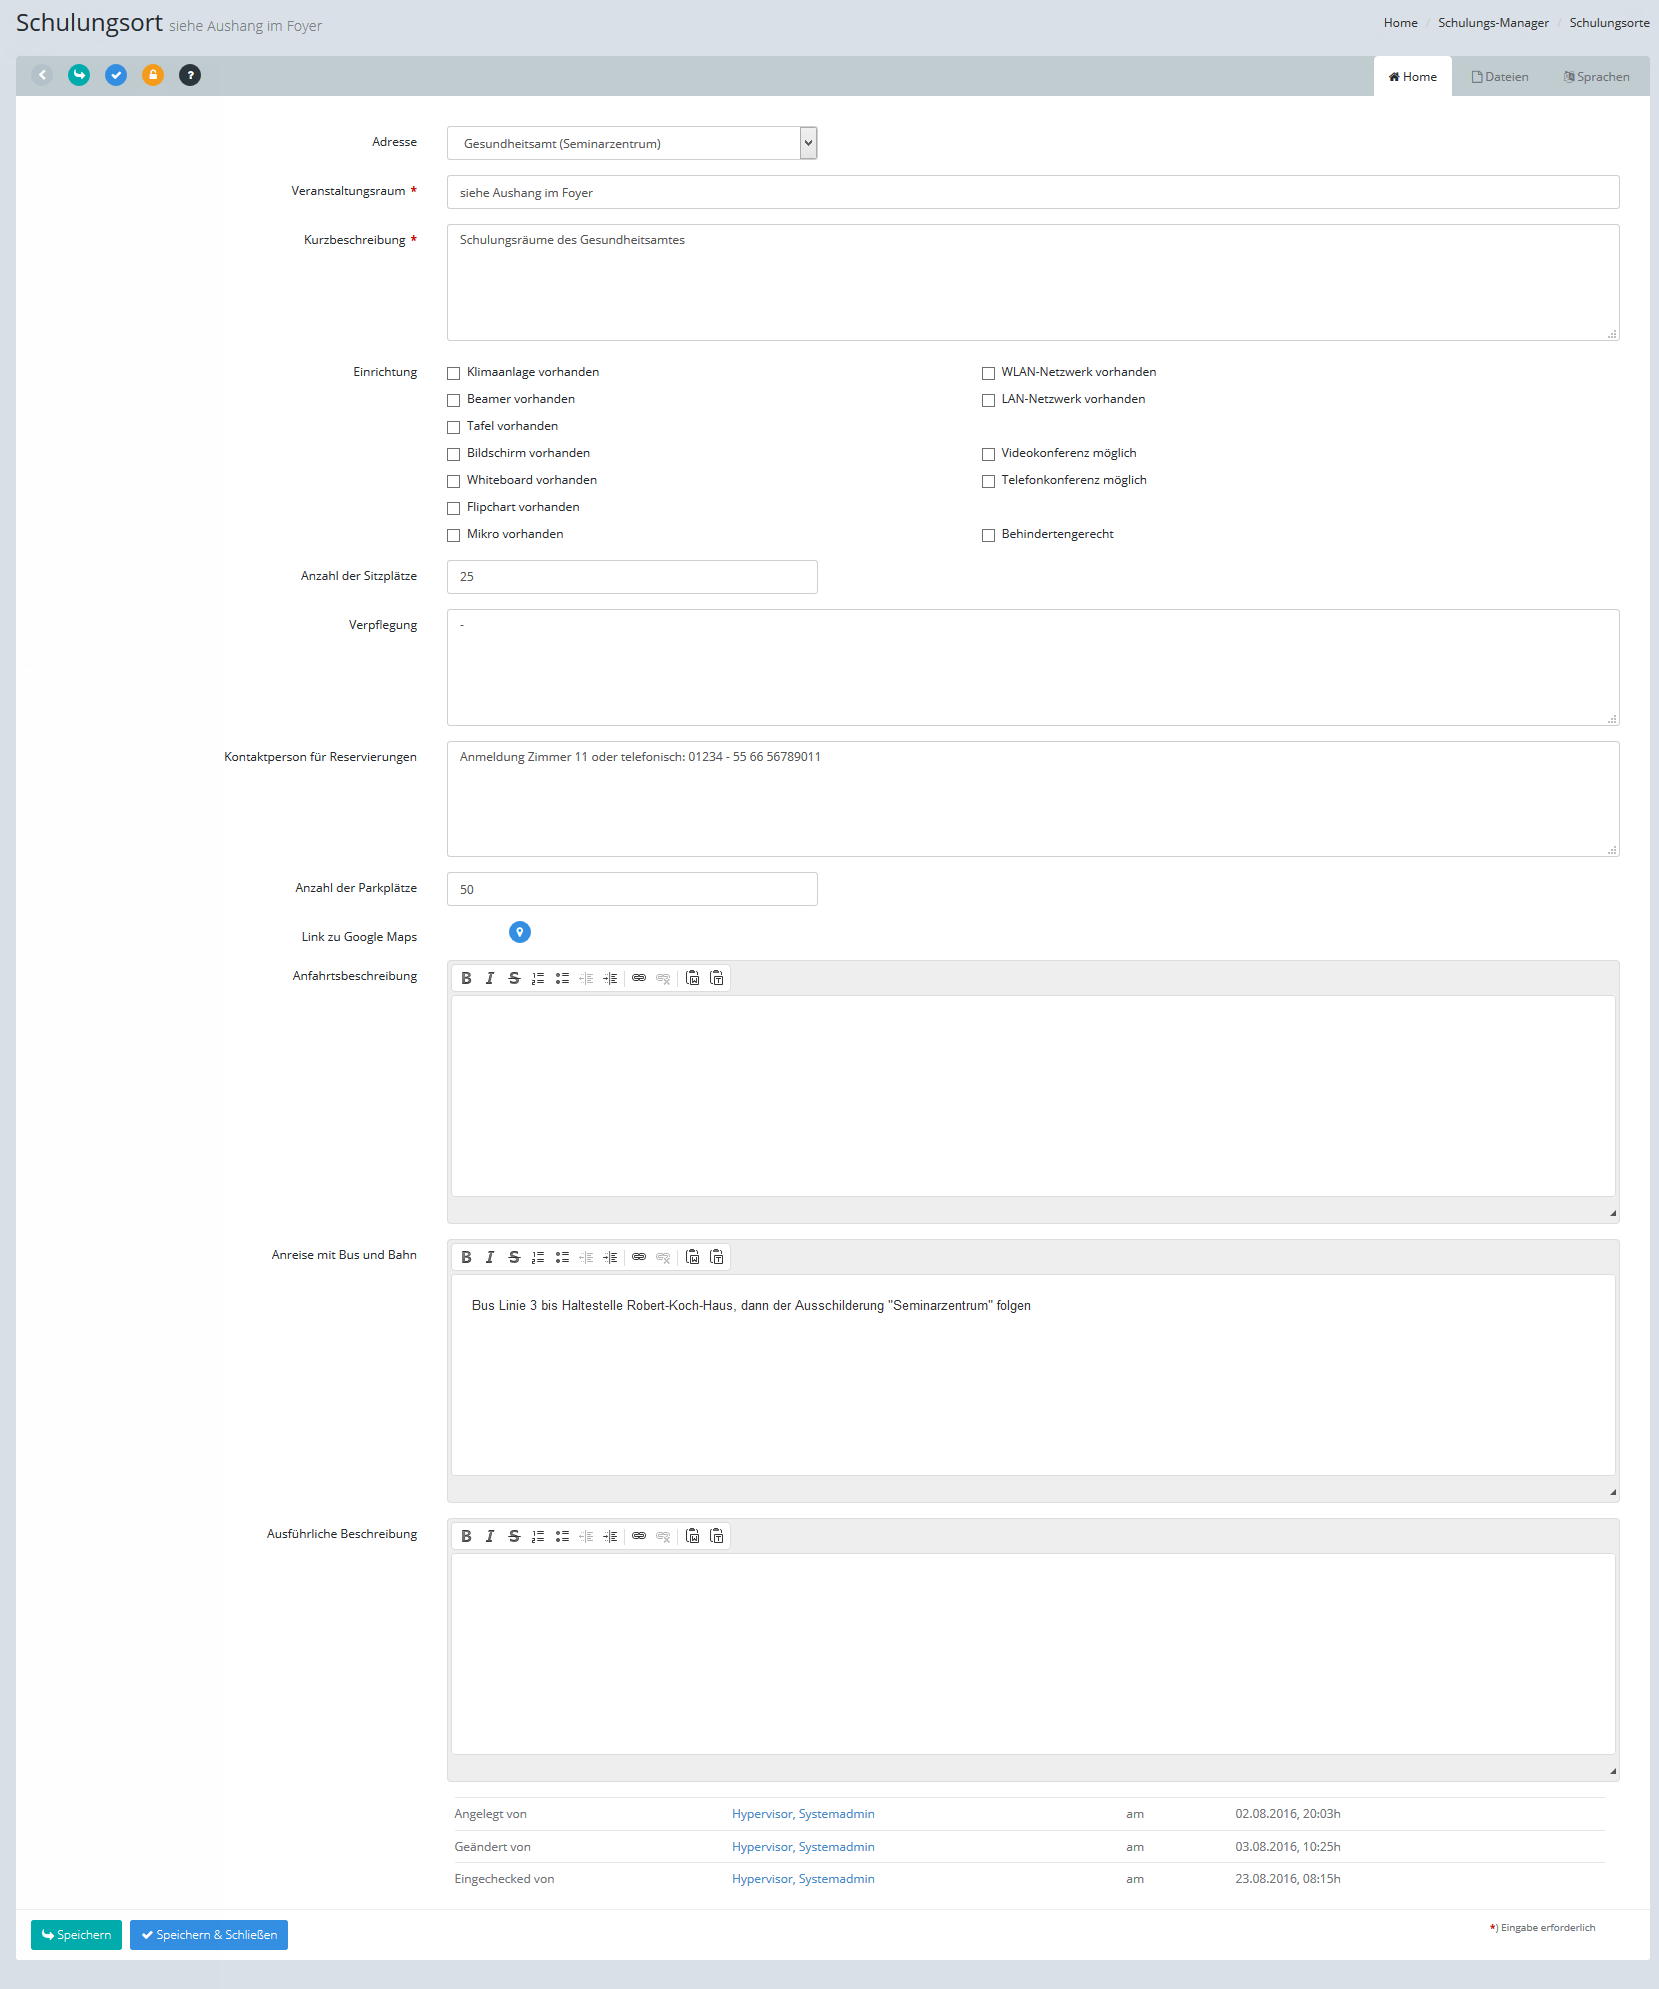Screen dimensions: 1659x1989
Task: Open the Google Maps location pin icon
Action: click(x=519, y=932)
